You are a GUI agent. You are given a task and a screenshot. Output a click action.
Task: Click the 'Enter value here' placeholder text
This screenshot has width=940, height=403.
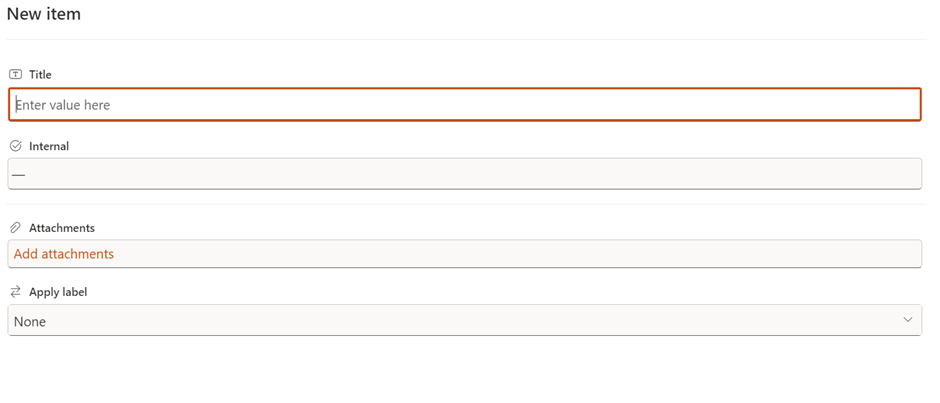pos(63,105)
